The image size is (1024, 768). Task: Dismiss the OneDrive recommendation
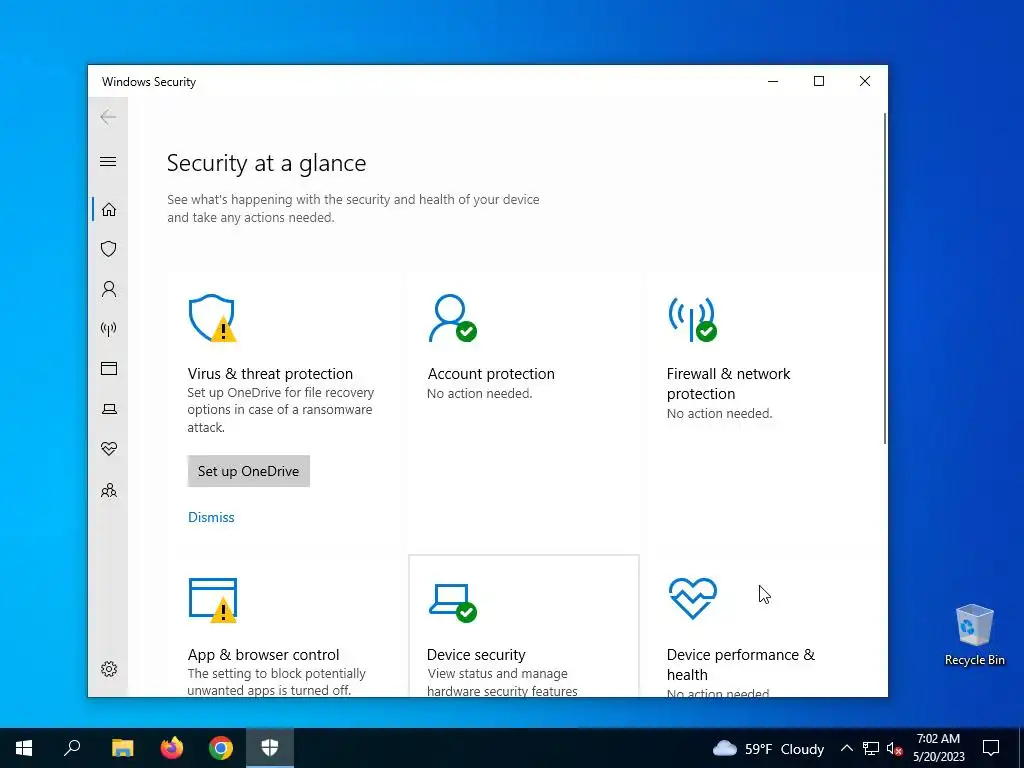tap(211, 517)
